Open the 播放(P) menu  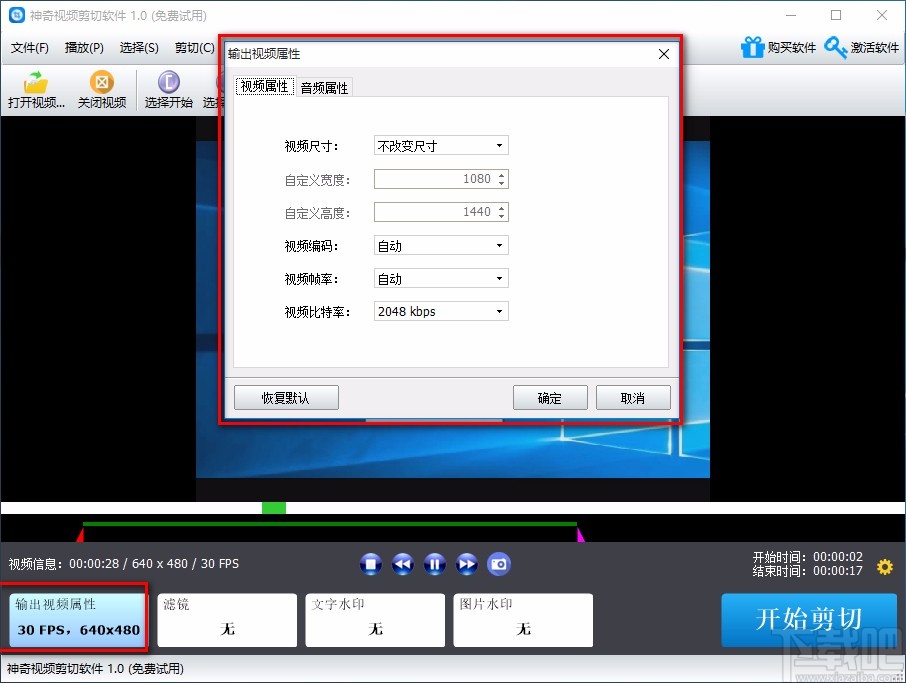pos(84,47)
